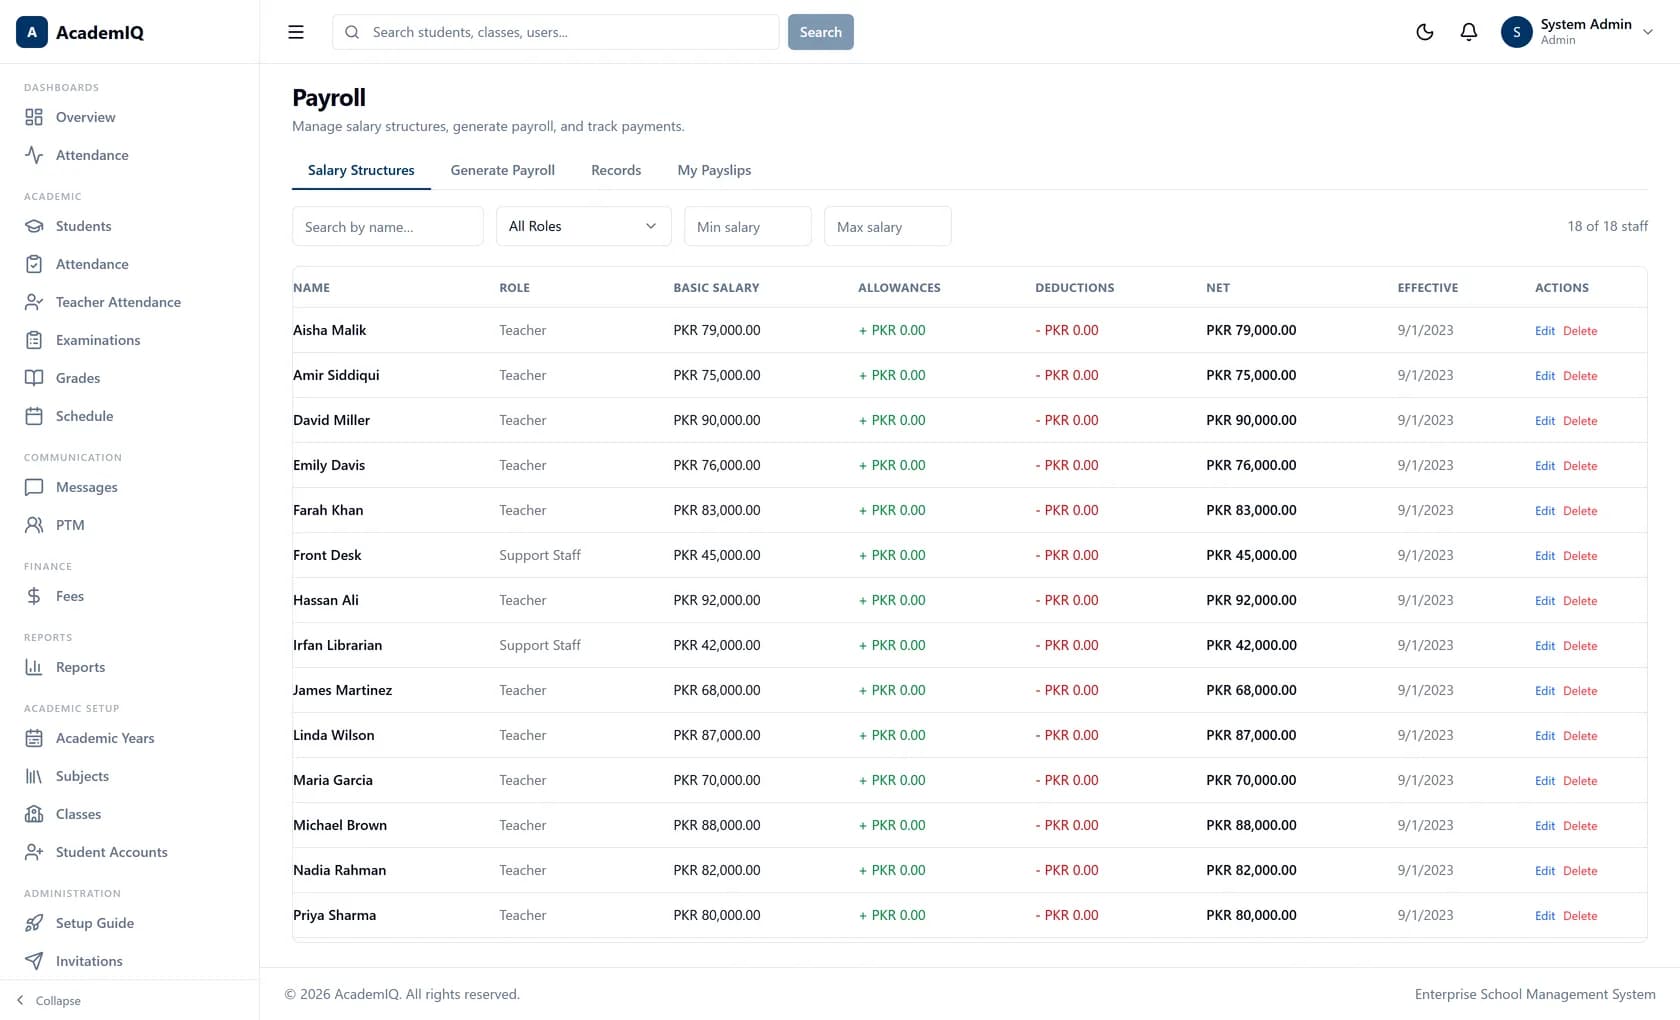The width and height of the screenshot is (1680, 1020).
Task: Open Student Accounts icon
Action: coord(34,852)
